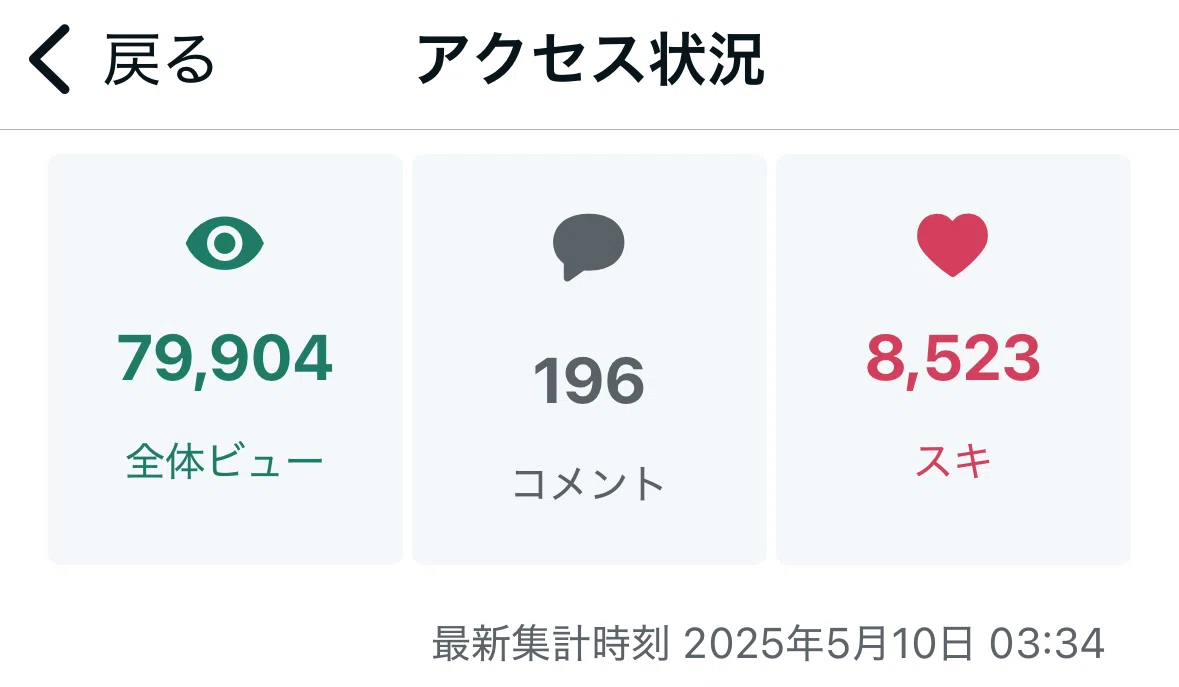
Task: Click the スキ label
Action: pyautogui.click(x=953, y=461)
